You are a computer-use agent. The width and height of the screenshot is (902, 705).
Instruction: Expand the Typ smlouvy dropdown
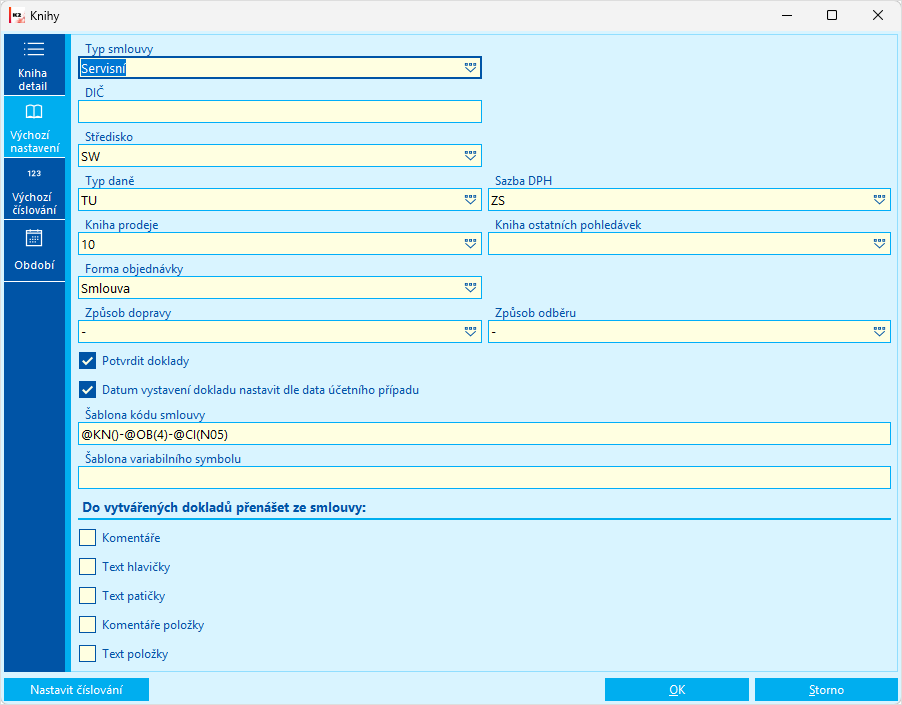tap(471, 68)
